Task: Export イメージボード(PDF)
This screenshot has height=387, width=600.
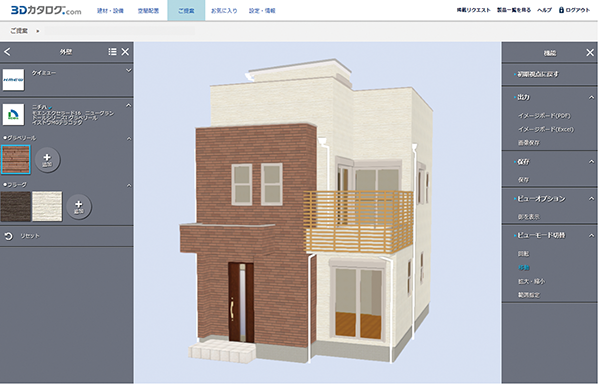Action: click(544, 115)
